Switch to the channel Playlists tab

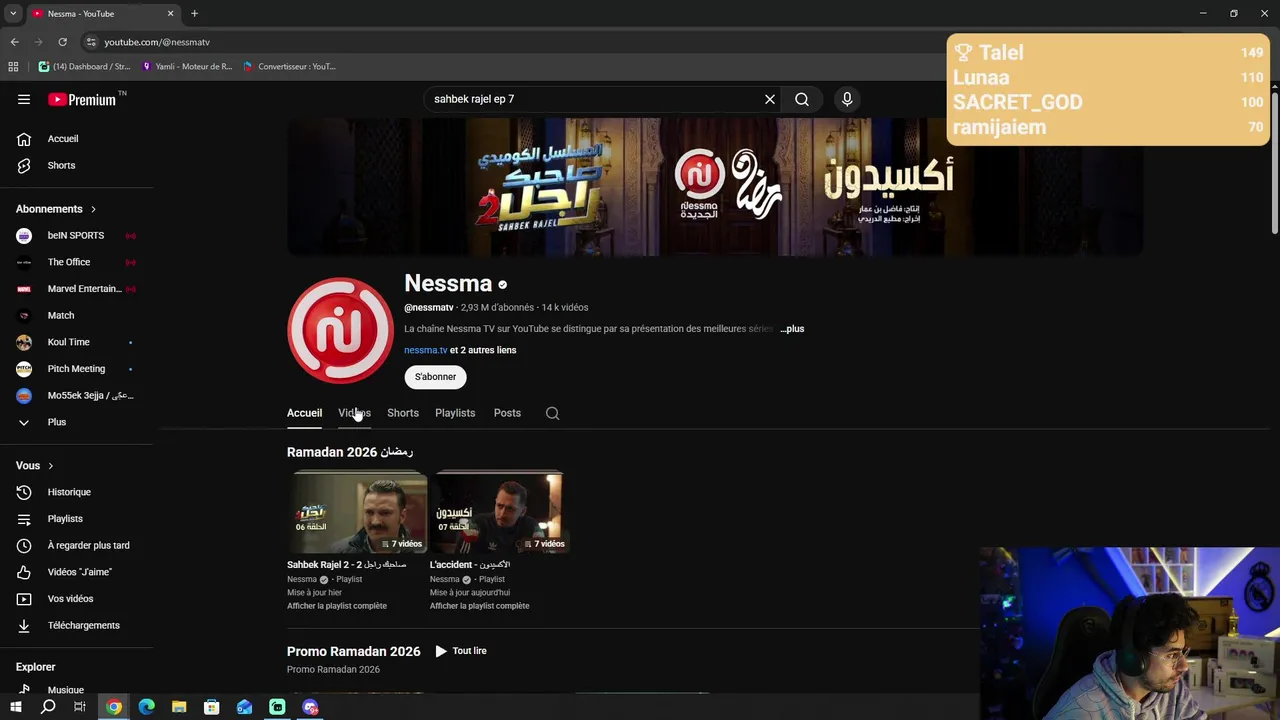coord(455,413)
